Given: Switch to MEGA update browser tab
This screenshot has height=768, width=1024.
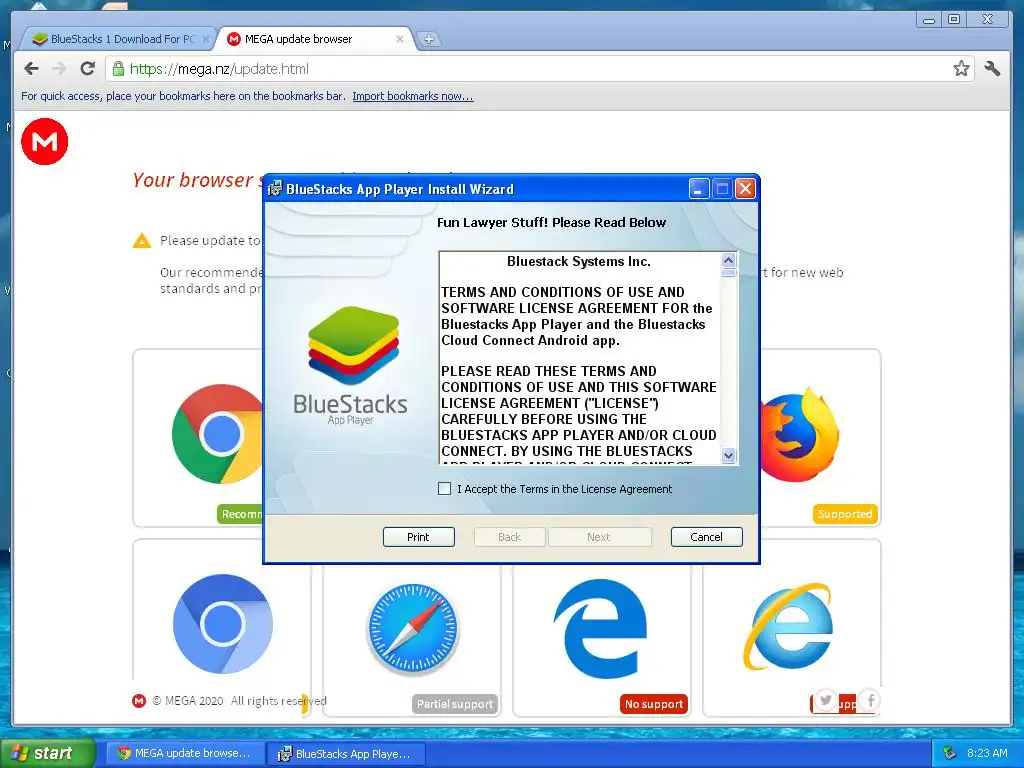Looking at the screenshot, I should pyautogui.click(x=315, y=39).
